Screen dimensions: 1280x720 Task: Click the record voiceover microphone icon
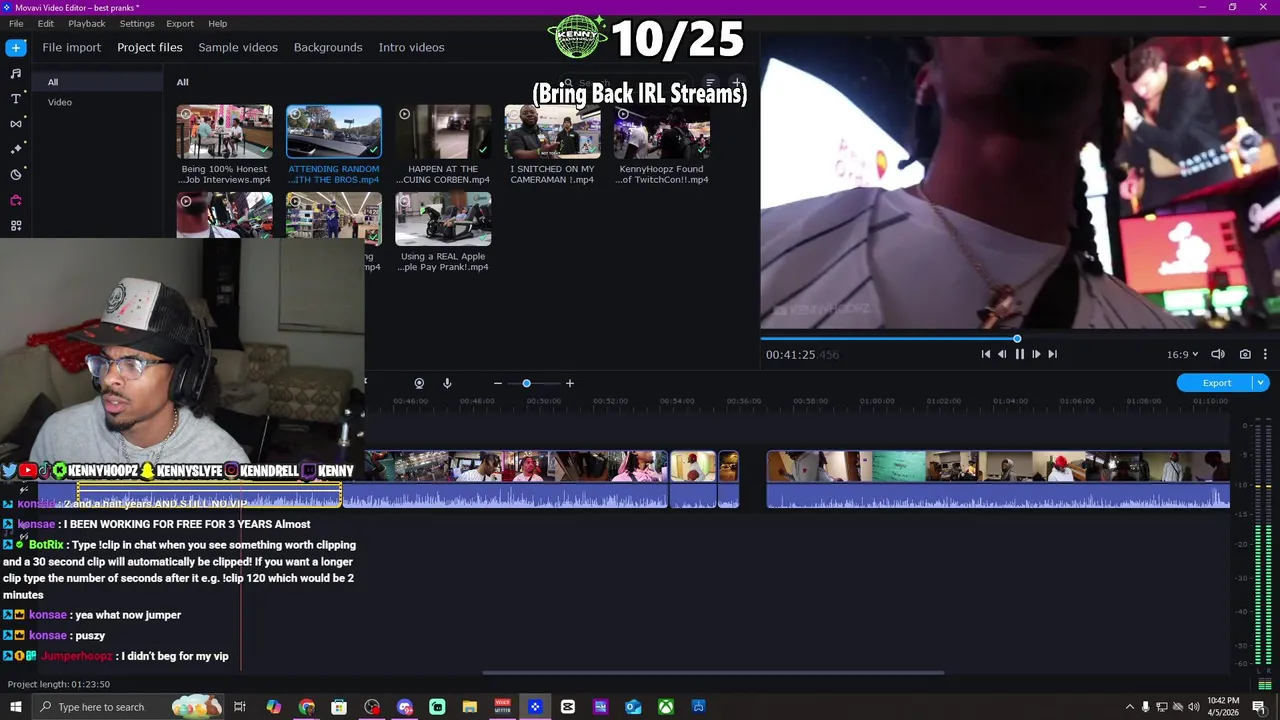(x=447, y=383)
